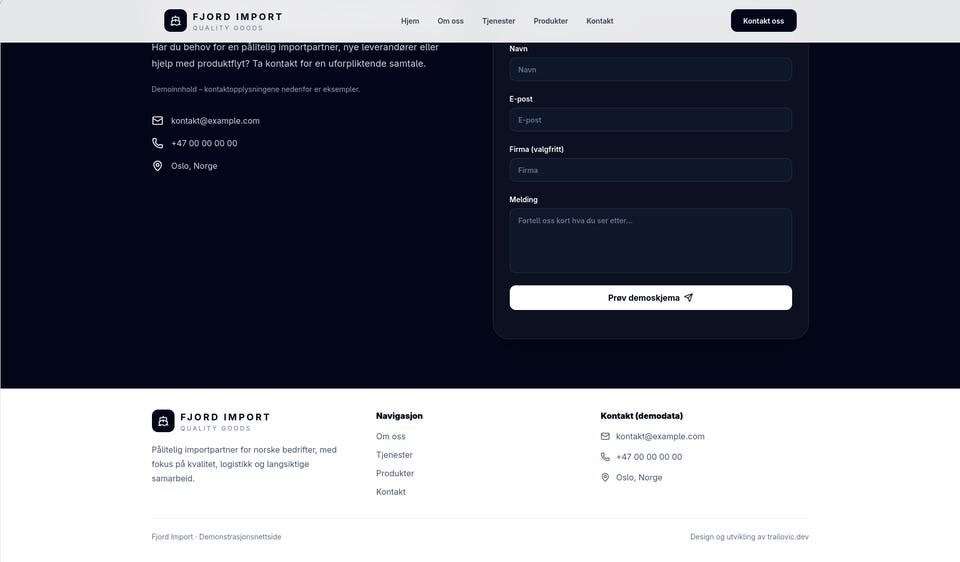Click the Kontakt oss header button
Screen dimensions: 960x562
click(763, 21)
